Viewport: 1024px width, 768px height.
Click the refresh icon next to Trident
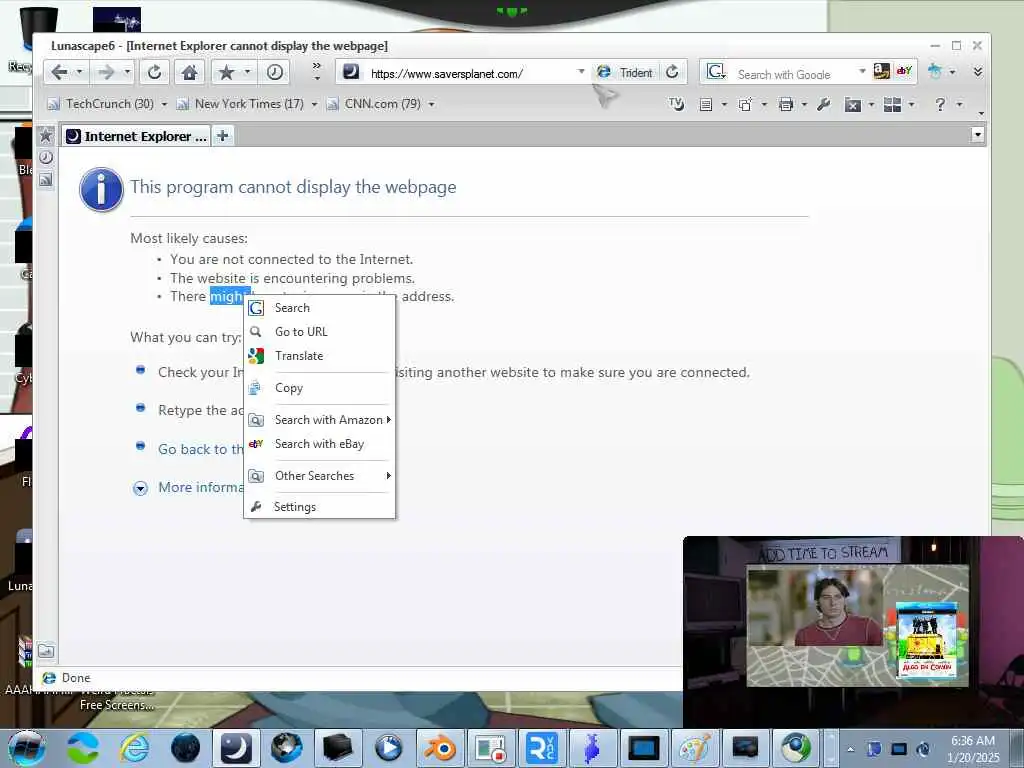click(672, 72)
